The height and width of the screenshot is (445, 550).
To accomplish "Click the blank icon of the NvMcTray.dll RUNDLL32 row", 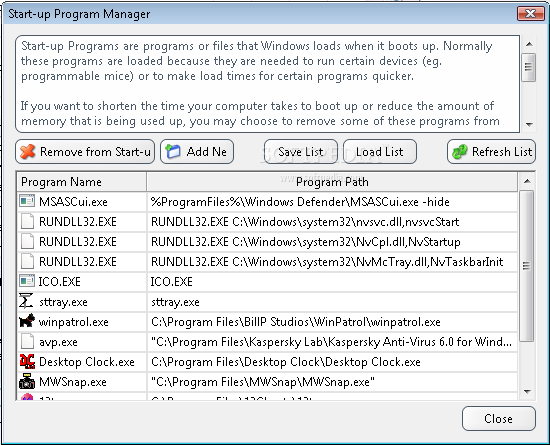I will click(x=27, y=261).
